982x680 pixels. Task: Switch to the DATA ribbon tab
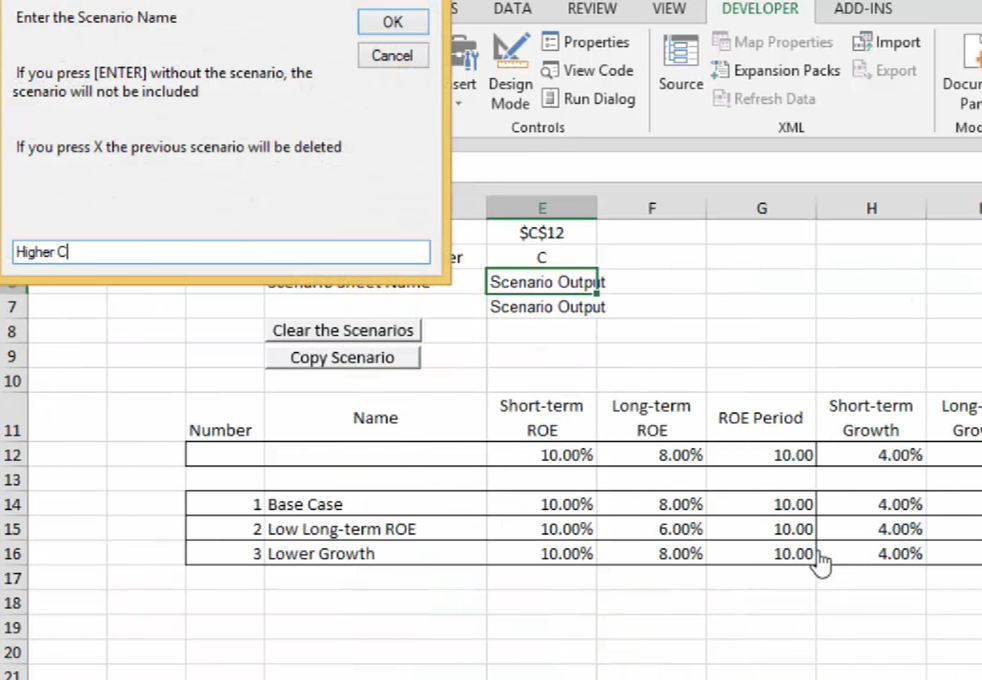[512, 9]
